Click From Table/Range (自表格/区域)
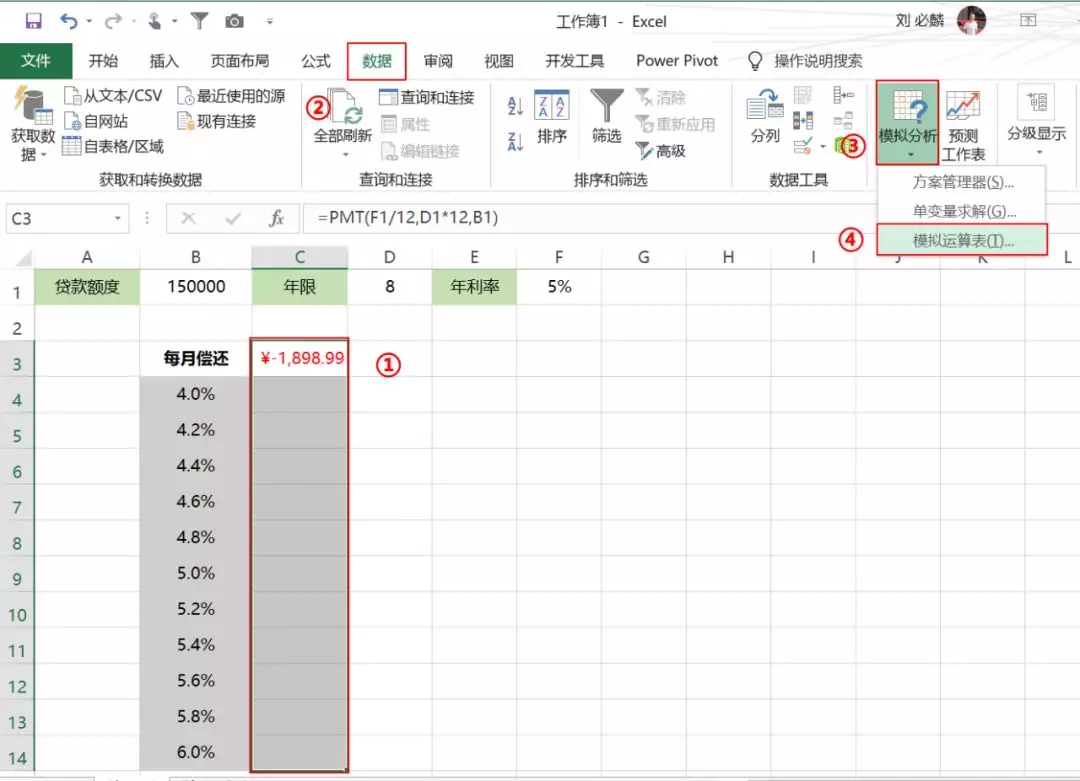1080x781 pixels. (x=113, y=146)
